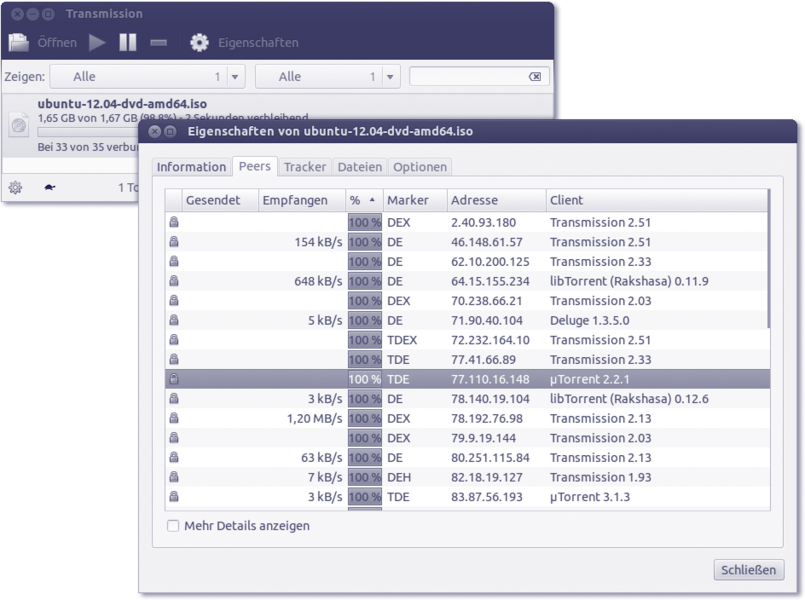Open Eigenschaften via the gear icon
Image resolution: width=805 pixels, height=600 pixels.
coord(200,43)
